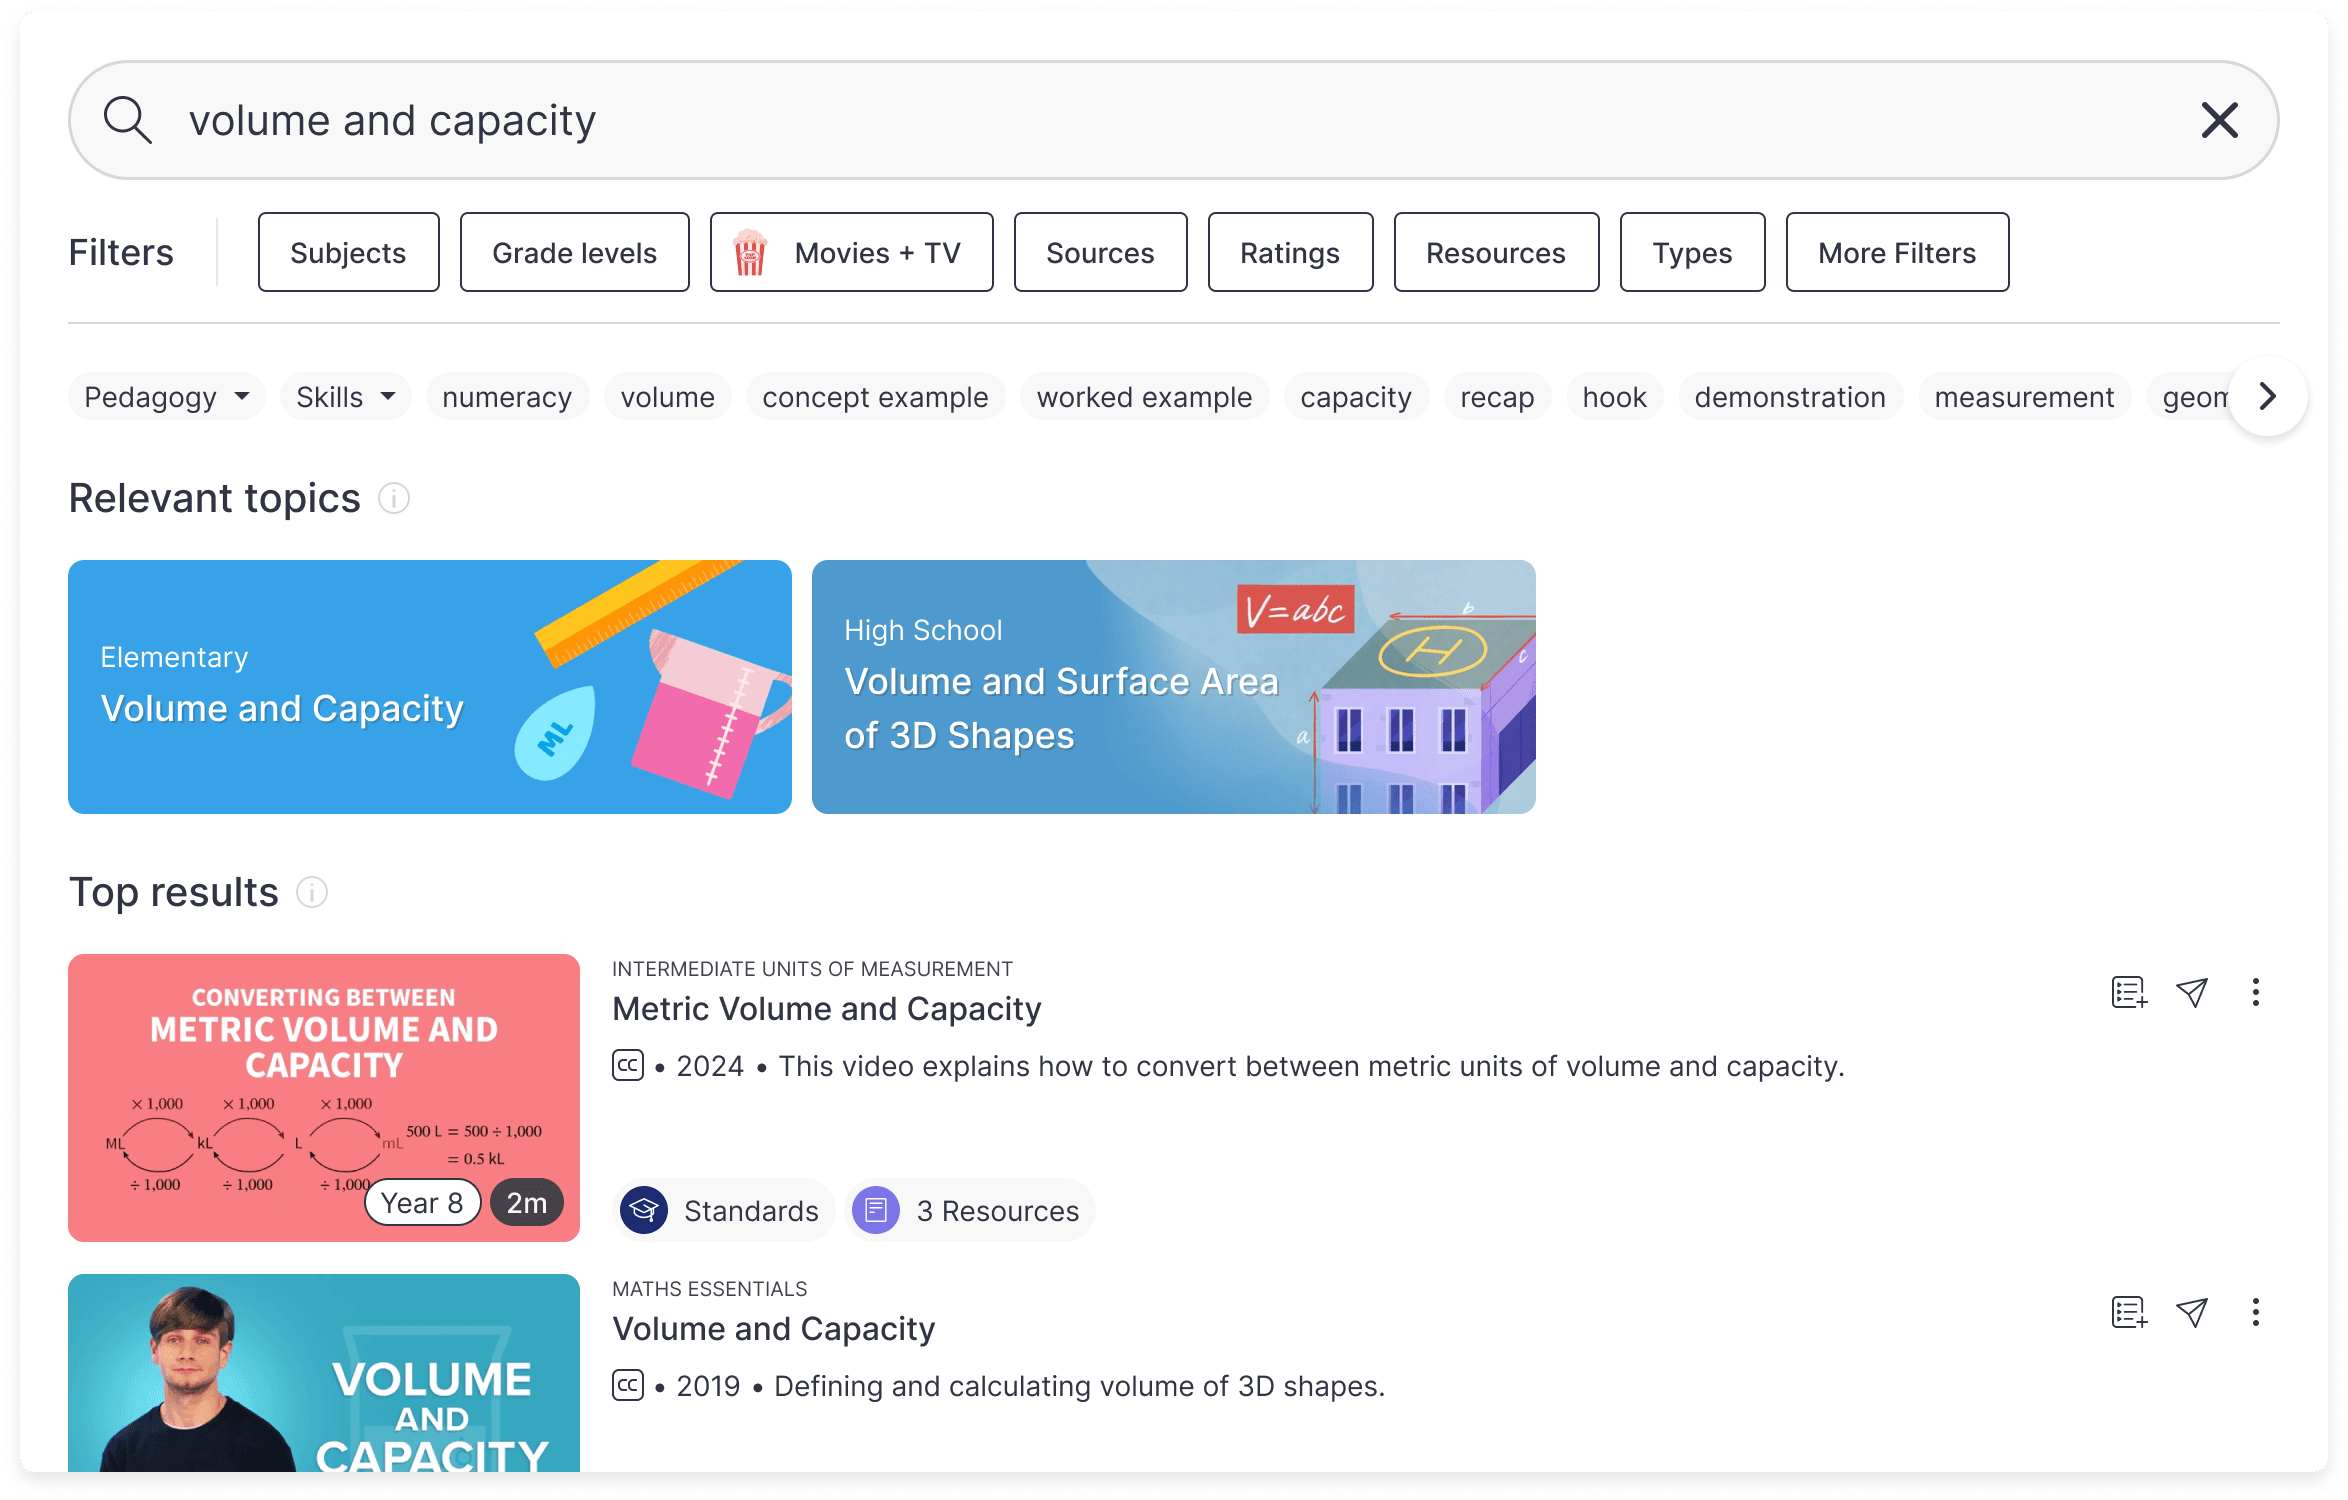Screen dimensions: 2348x1500
Task: Enable the worked example tag
Action: click(1144, 396)
